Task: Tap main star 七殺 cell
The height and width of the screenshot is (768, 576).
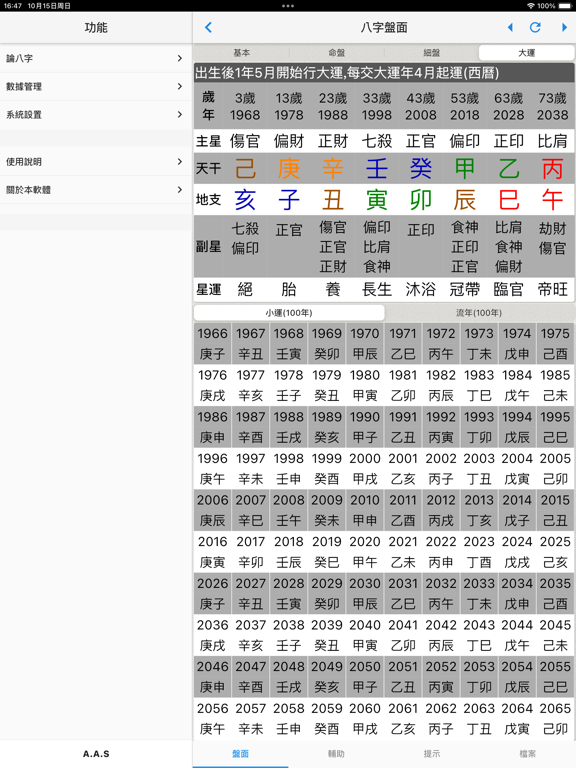Action: coord(377,141)
